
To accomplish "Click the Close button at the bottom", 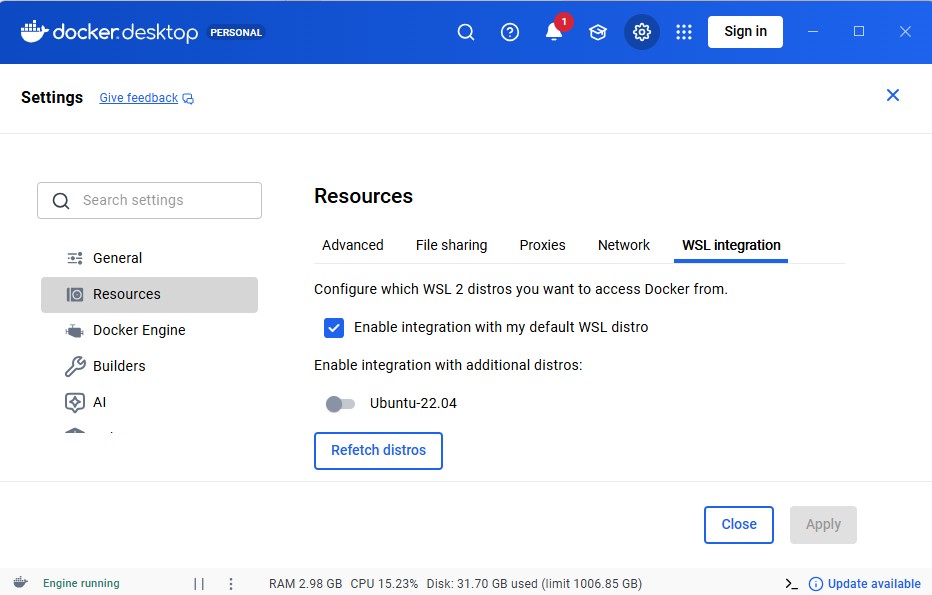I will click(x=739, y=524).
